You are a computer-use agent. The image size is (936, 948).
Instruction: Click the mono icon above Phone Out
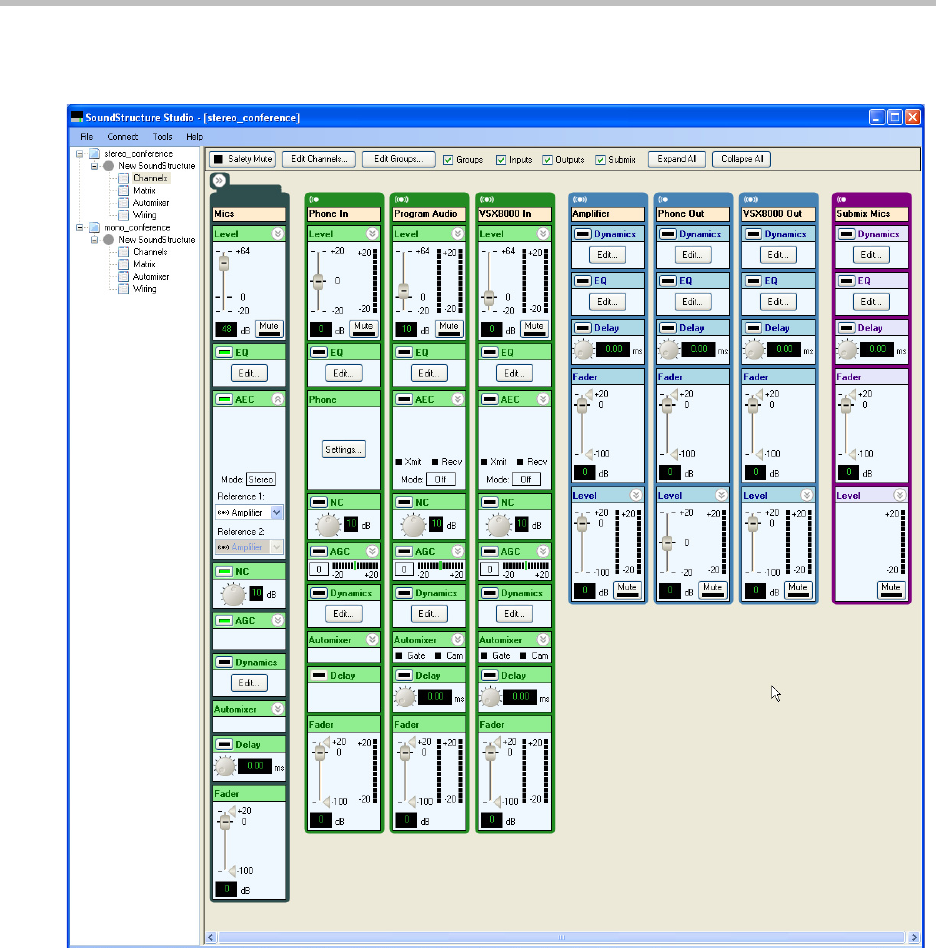[x=662, y=199]
